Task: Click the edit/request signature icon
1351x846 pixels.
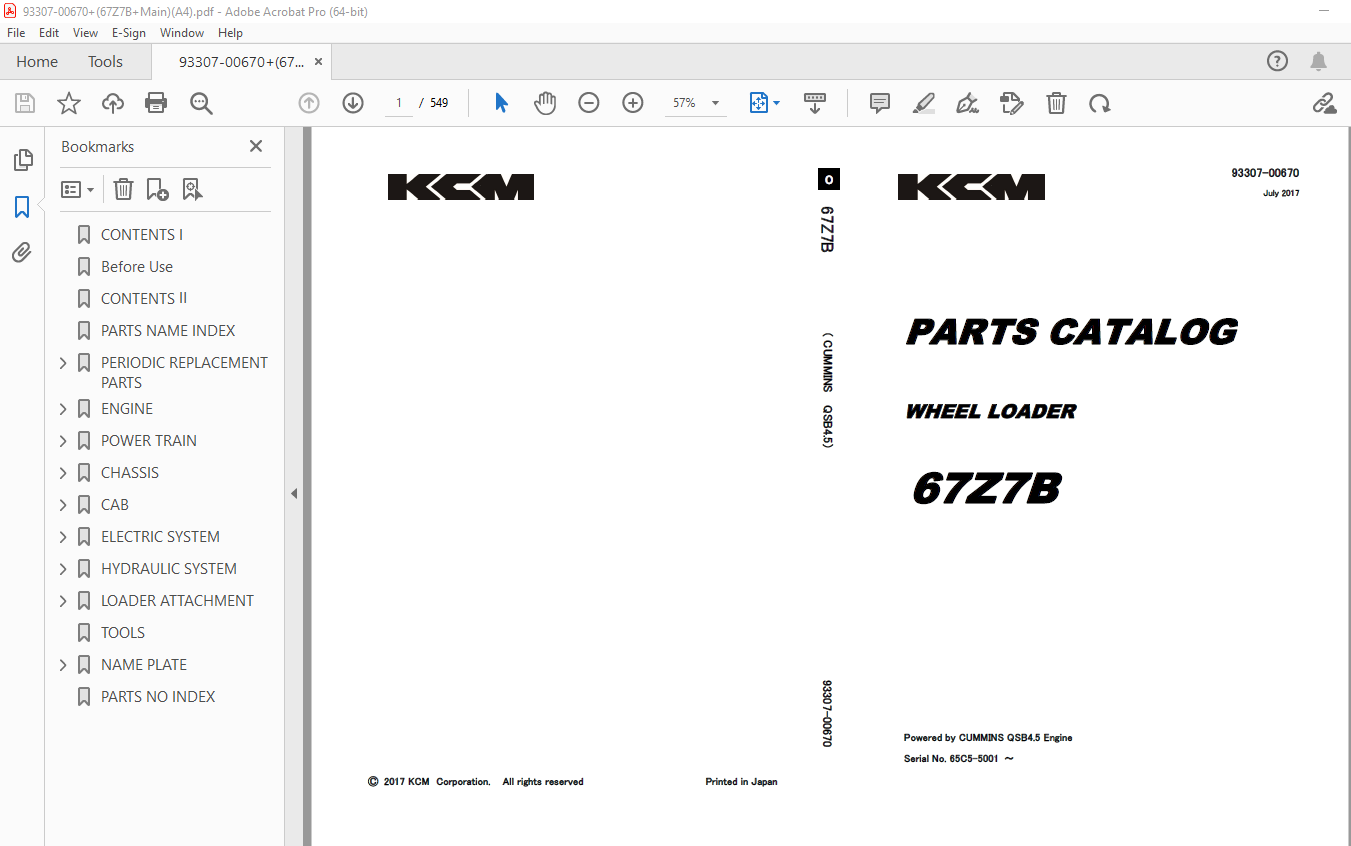Action: click(x=1012, y=103)
